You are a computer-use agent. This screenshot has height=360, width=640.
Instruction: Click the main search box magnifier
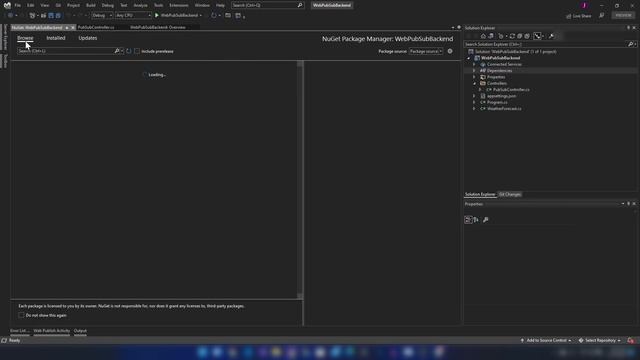click(x=300, y=5)
